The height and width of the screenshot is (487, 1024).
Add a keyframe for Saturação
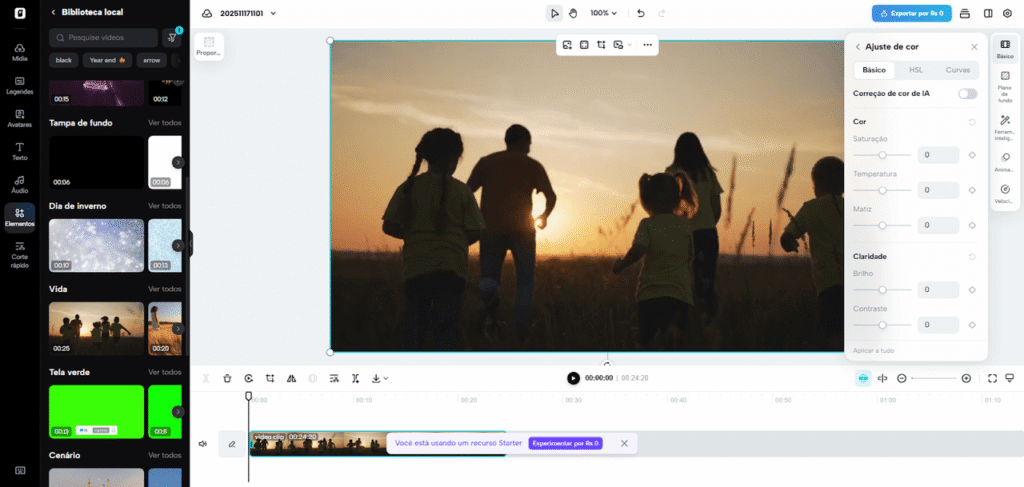click(972, 155)
